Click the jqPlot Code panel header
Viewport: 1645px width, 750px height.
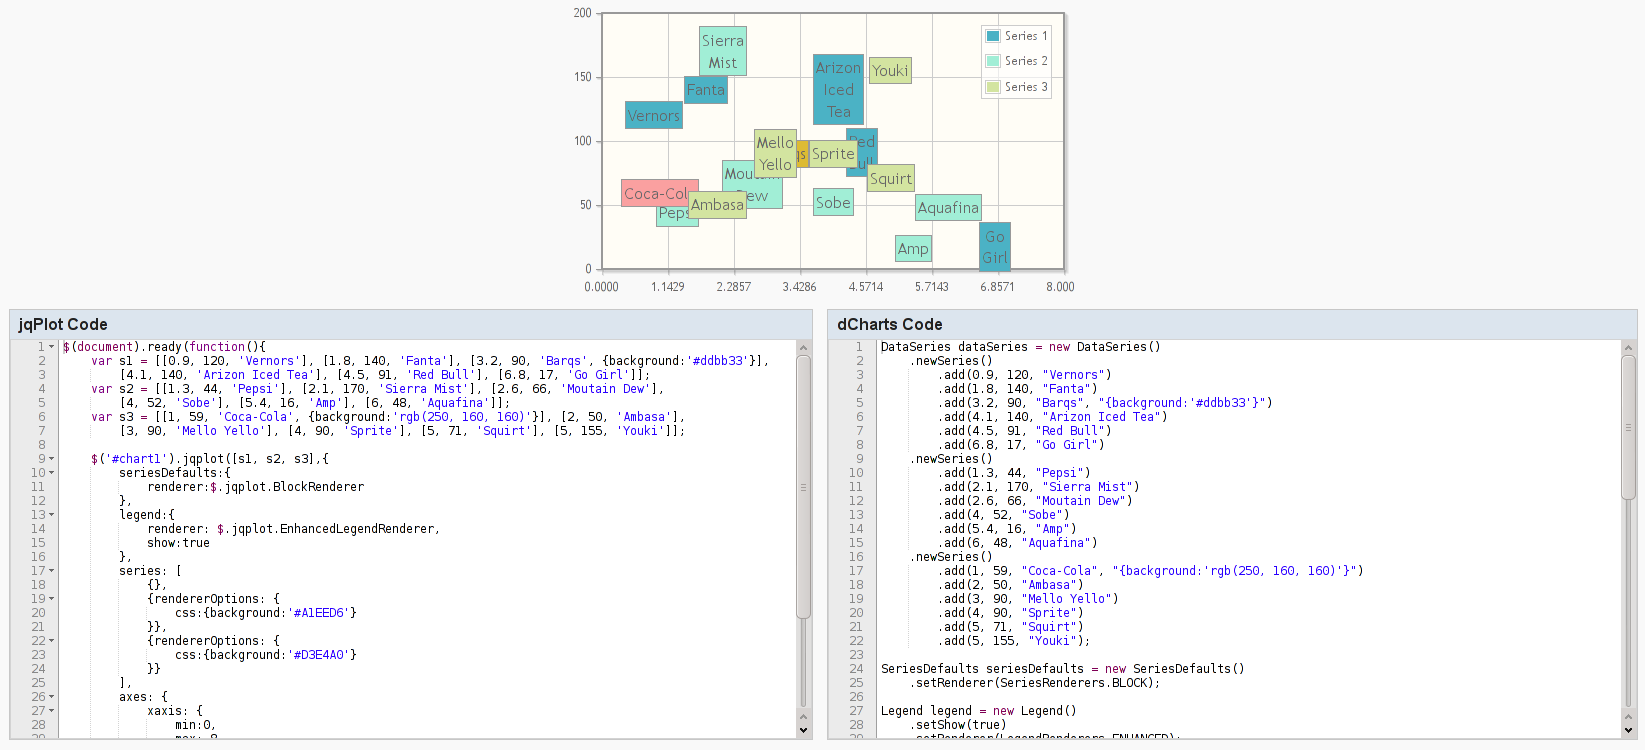pos(411,324)
